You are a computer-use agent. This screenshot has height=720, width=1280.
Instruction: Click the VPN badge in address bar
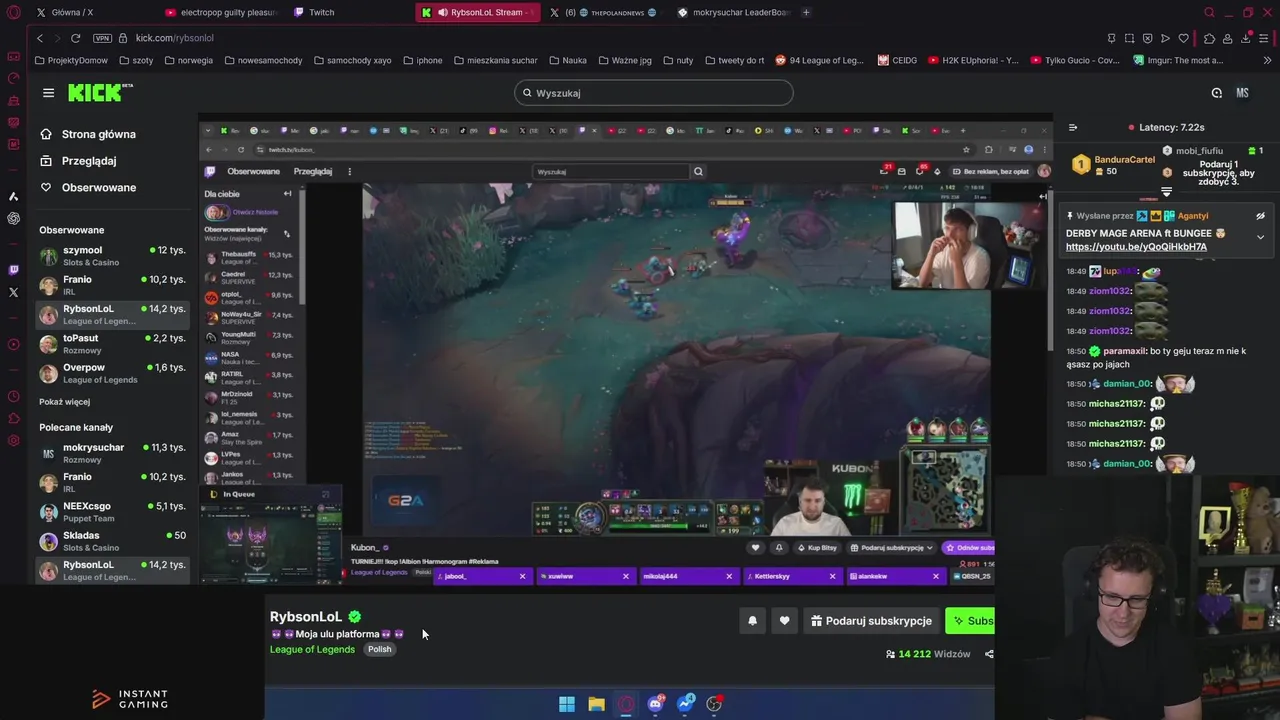(x=102, y=38)
